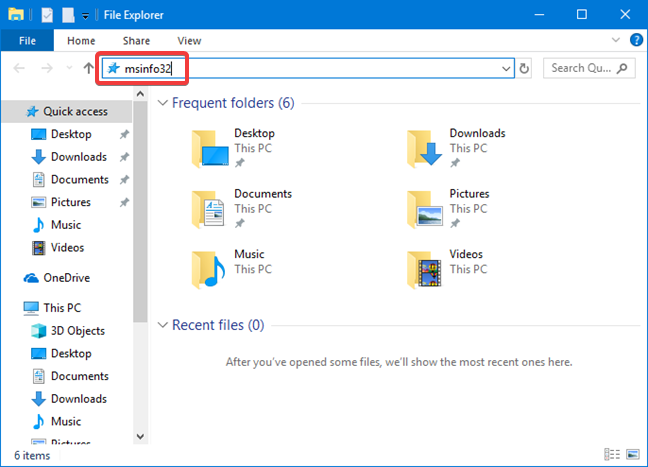Click the This PC monitor icon
Viewport: 648px width, 467px height.
pyautogui.click(x=31, y=308)
